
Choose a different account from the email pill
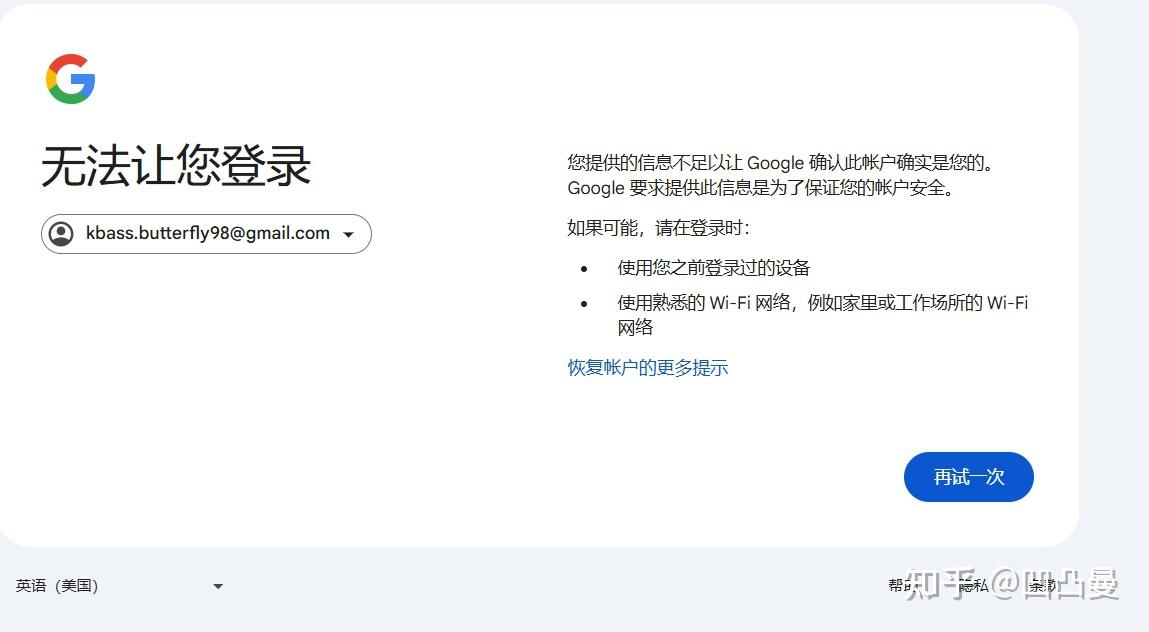click(x=205, y=233)
